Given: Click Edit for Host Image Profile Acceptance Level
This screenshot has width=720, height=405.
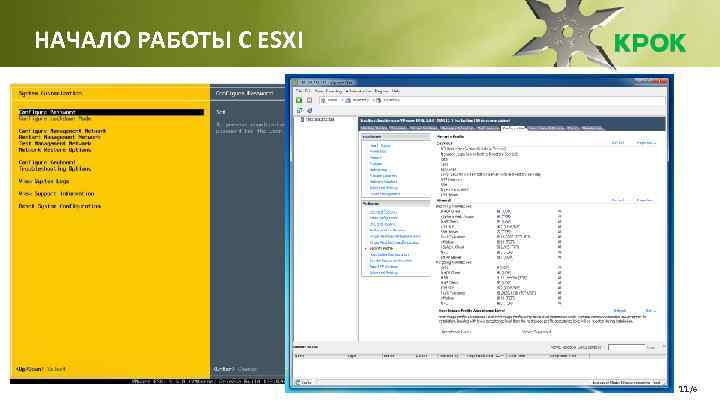Looking at the screenshot, I should tap(649, 311).
